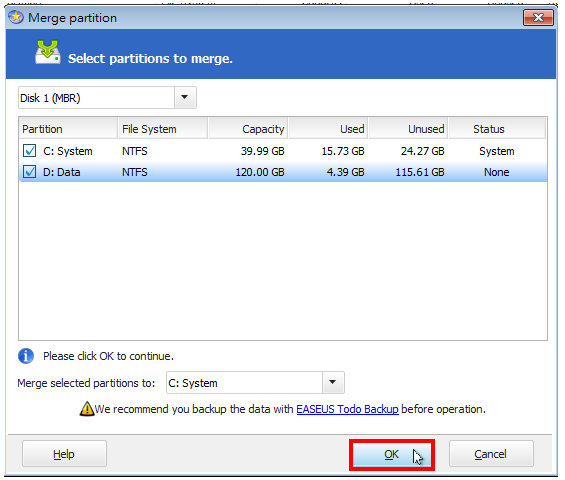565x480 pixels.
Task: Open the Help button
Action: pyautogui.click(x=64, y=454)
